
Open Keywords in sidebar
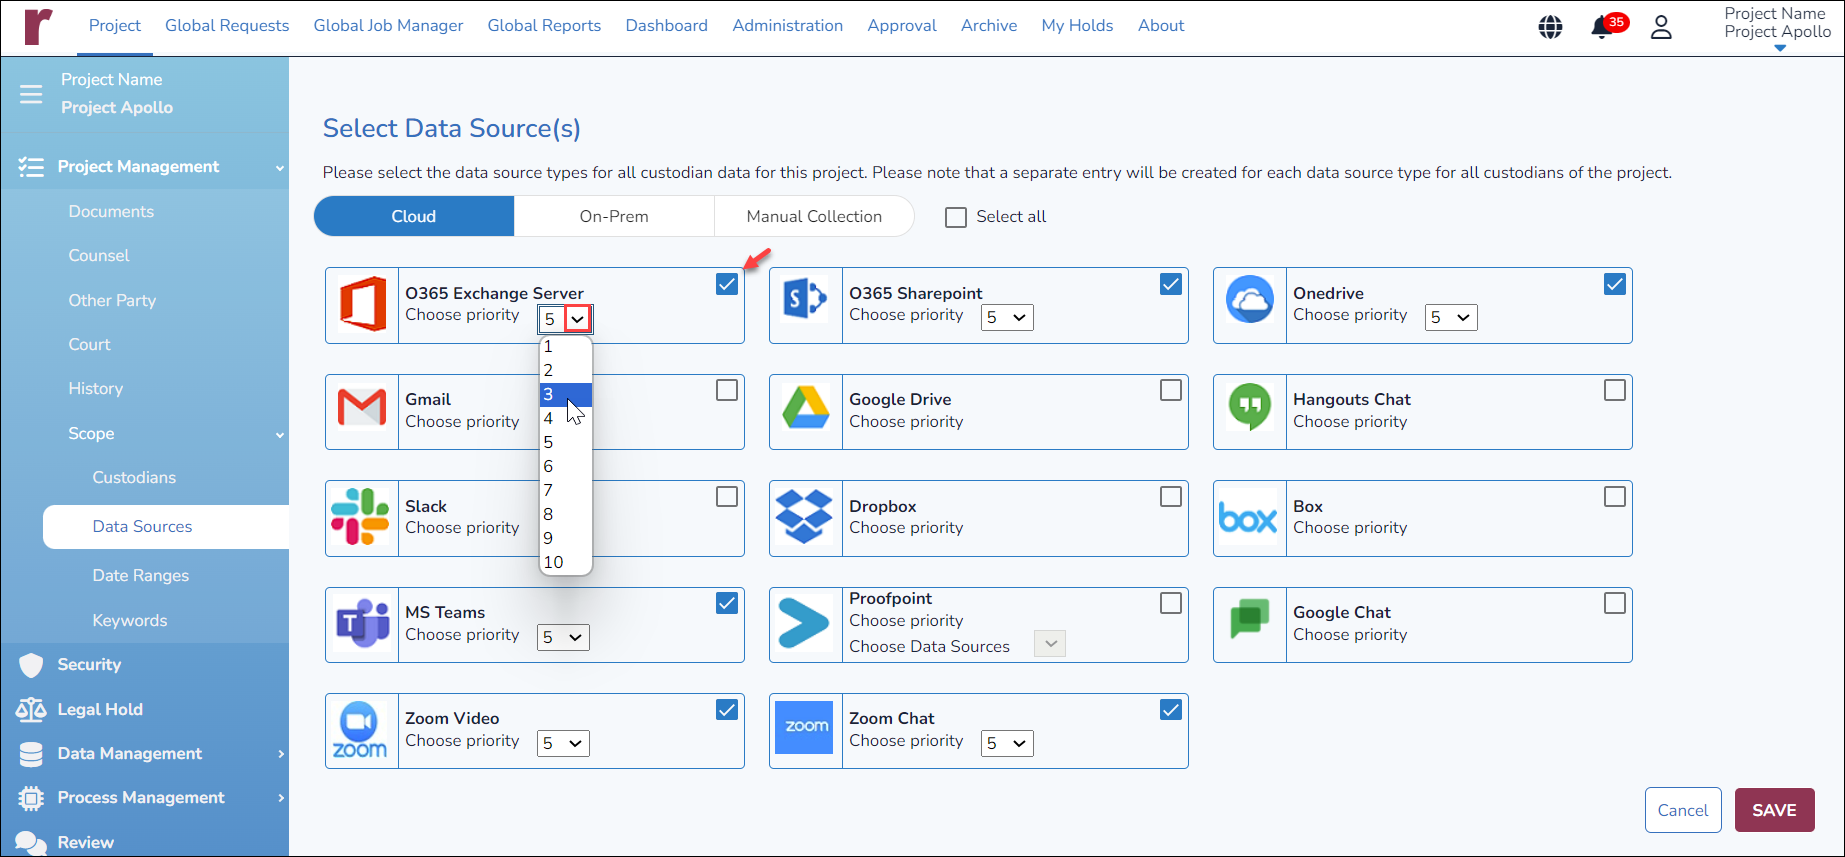click(130, 621)
